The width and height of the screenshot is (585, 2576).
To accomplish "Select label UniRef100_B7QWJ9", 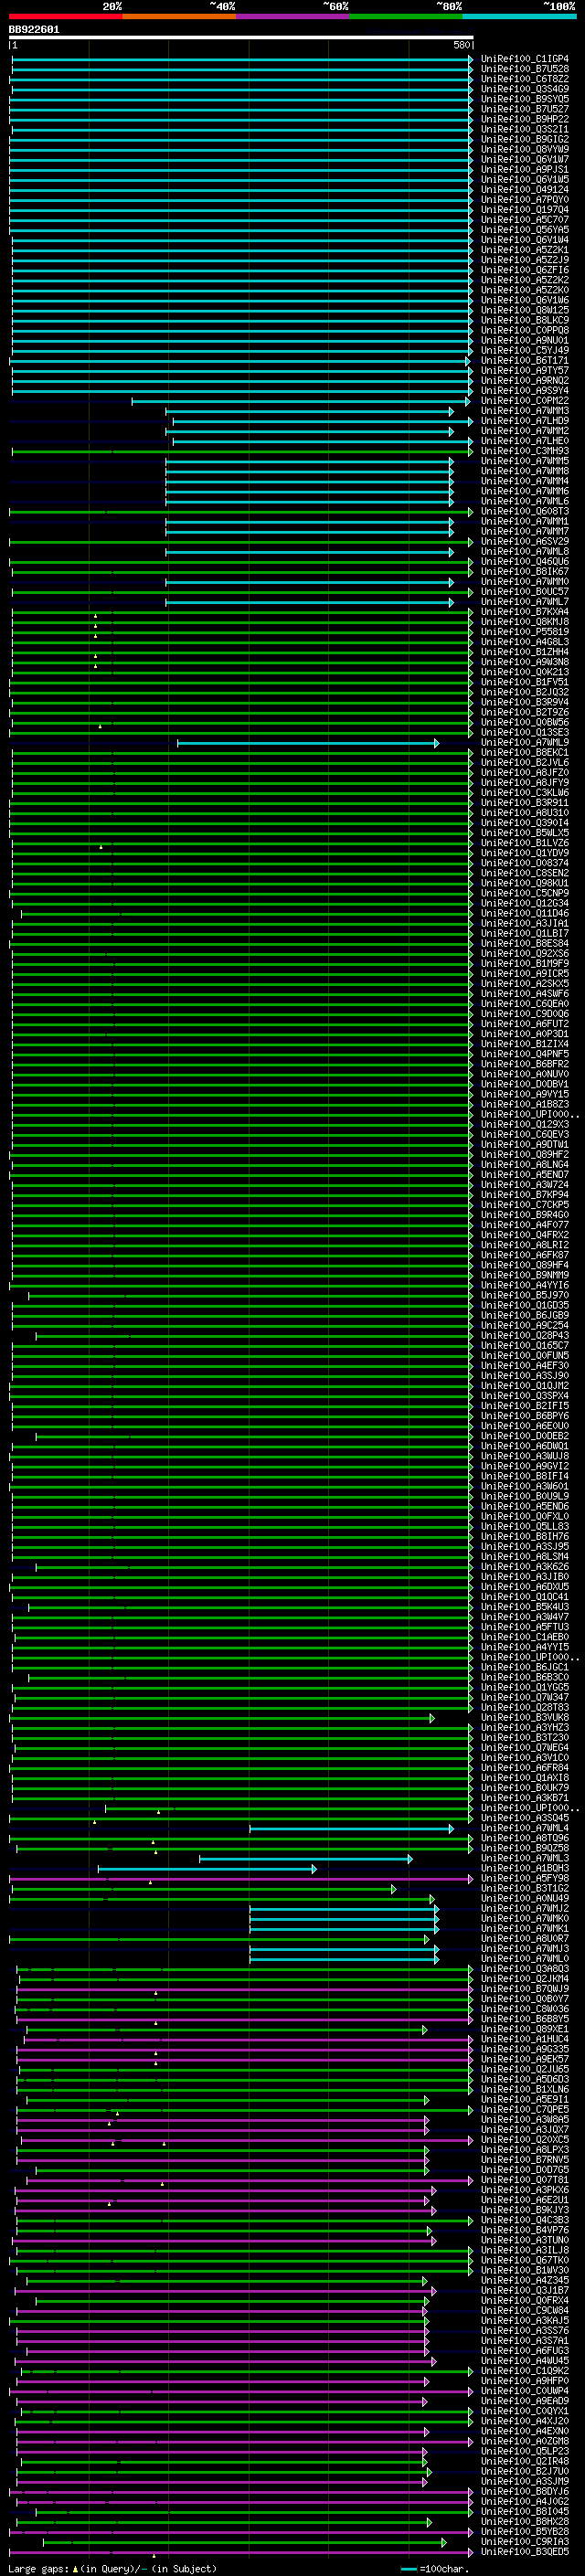I will (524, 1990).
